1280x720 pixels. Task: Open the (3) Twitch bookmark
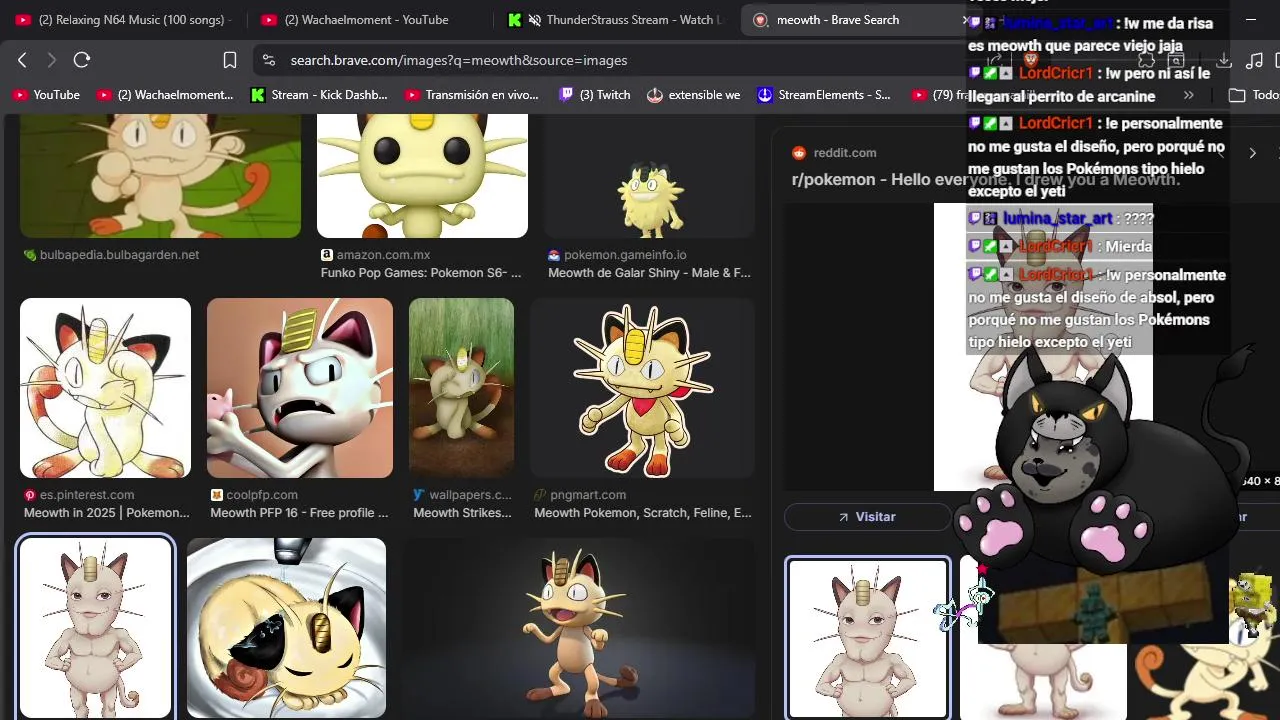pos(595,95)
